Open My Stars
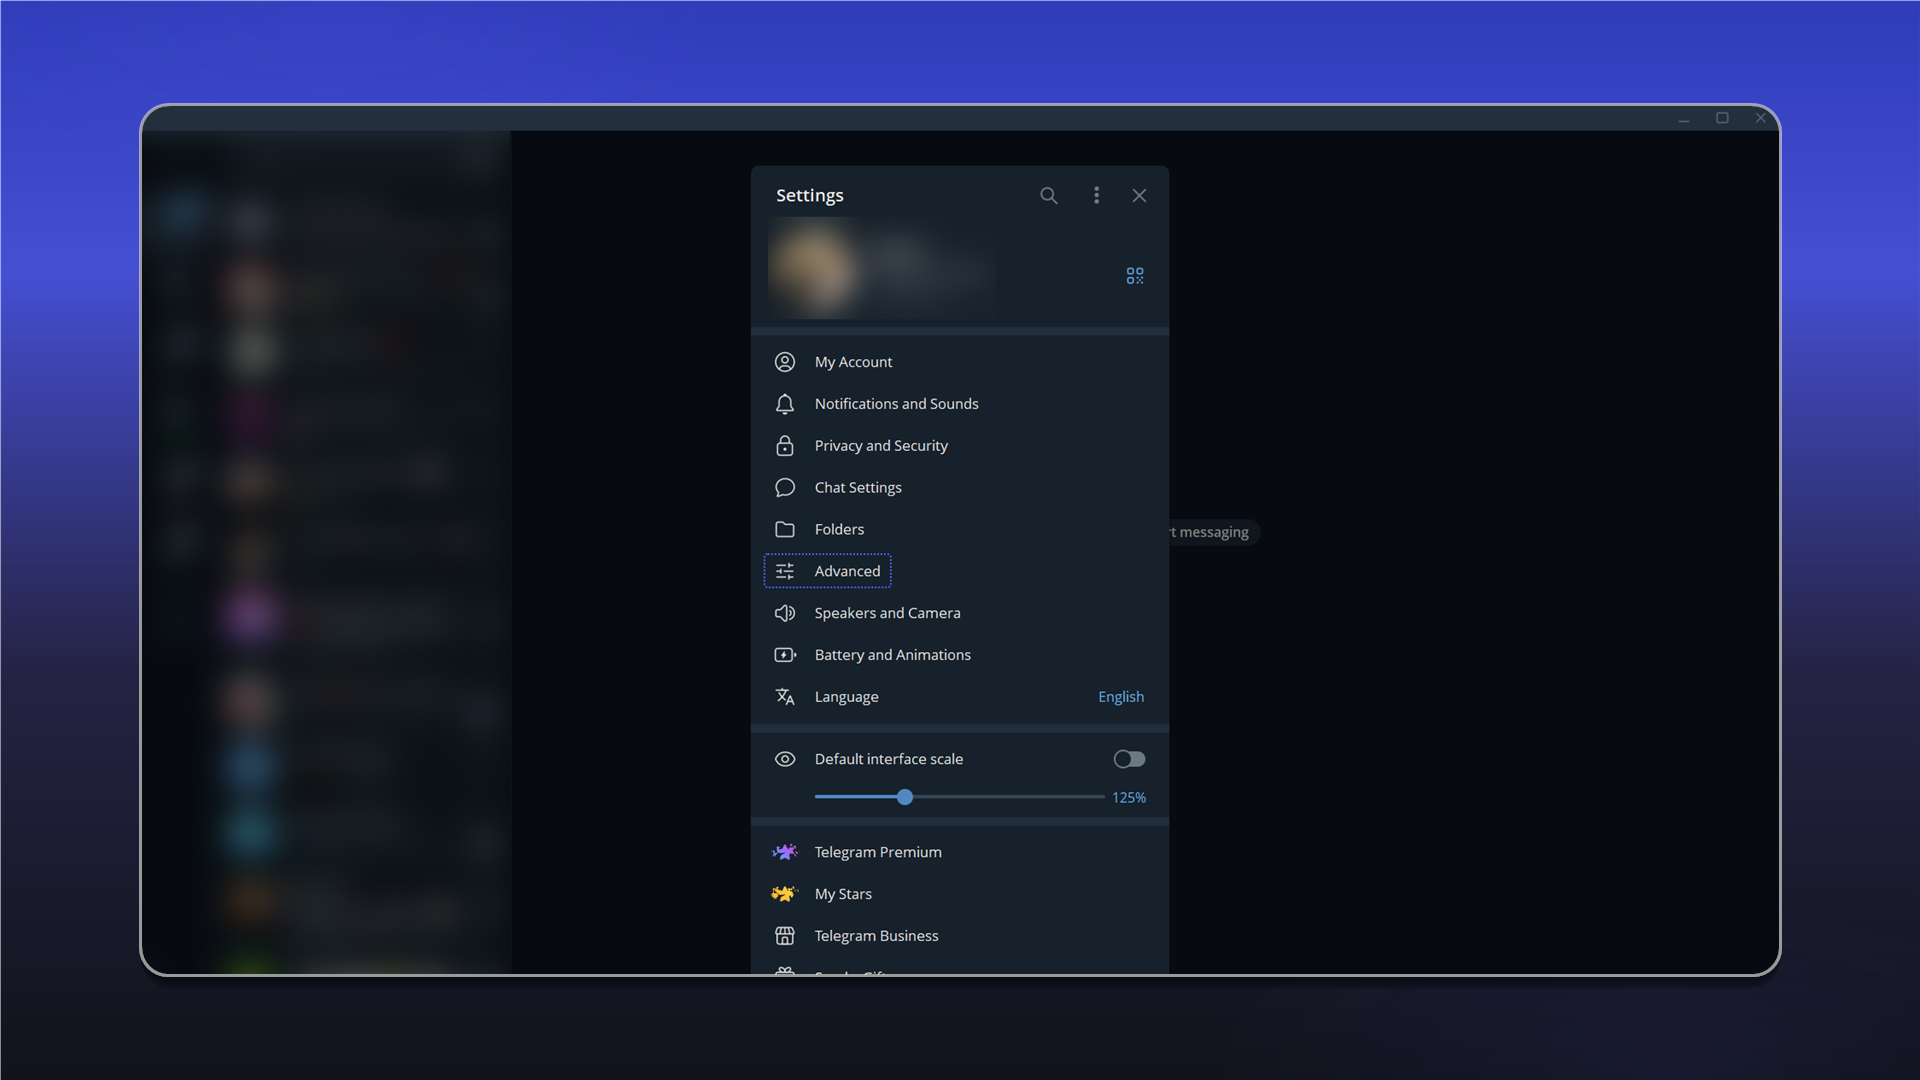The image size is (1920, 1080). [960, 894]
